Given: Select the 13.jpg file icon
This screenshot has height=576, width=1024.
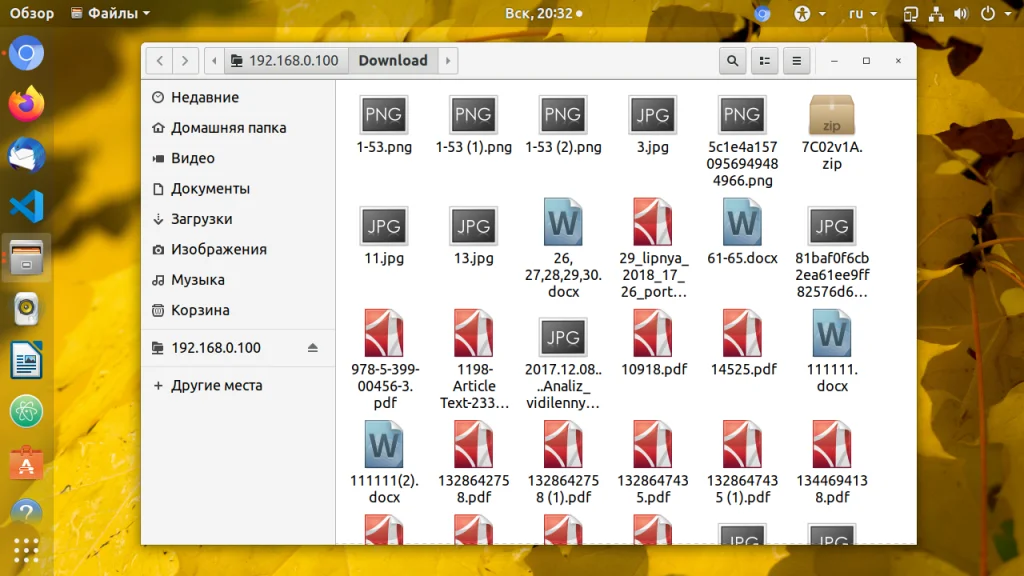Looking at the screenshot, I should tap(473, 226).
